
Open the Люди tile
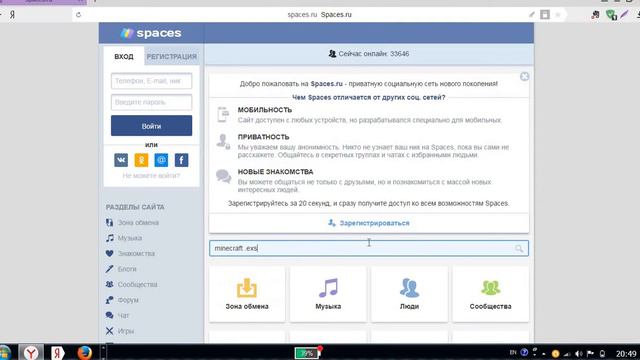click(409, 294)
